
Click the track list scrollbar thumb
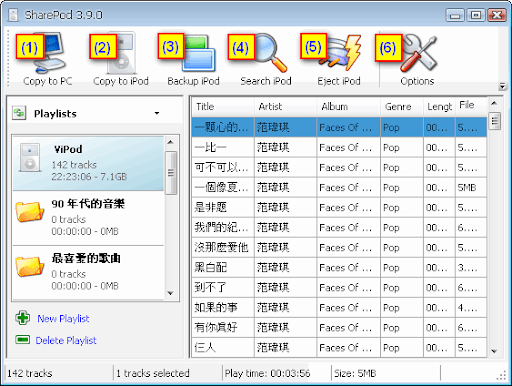(494, 121)
